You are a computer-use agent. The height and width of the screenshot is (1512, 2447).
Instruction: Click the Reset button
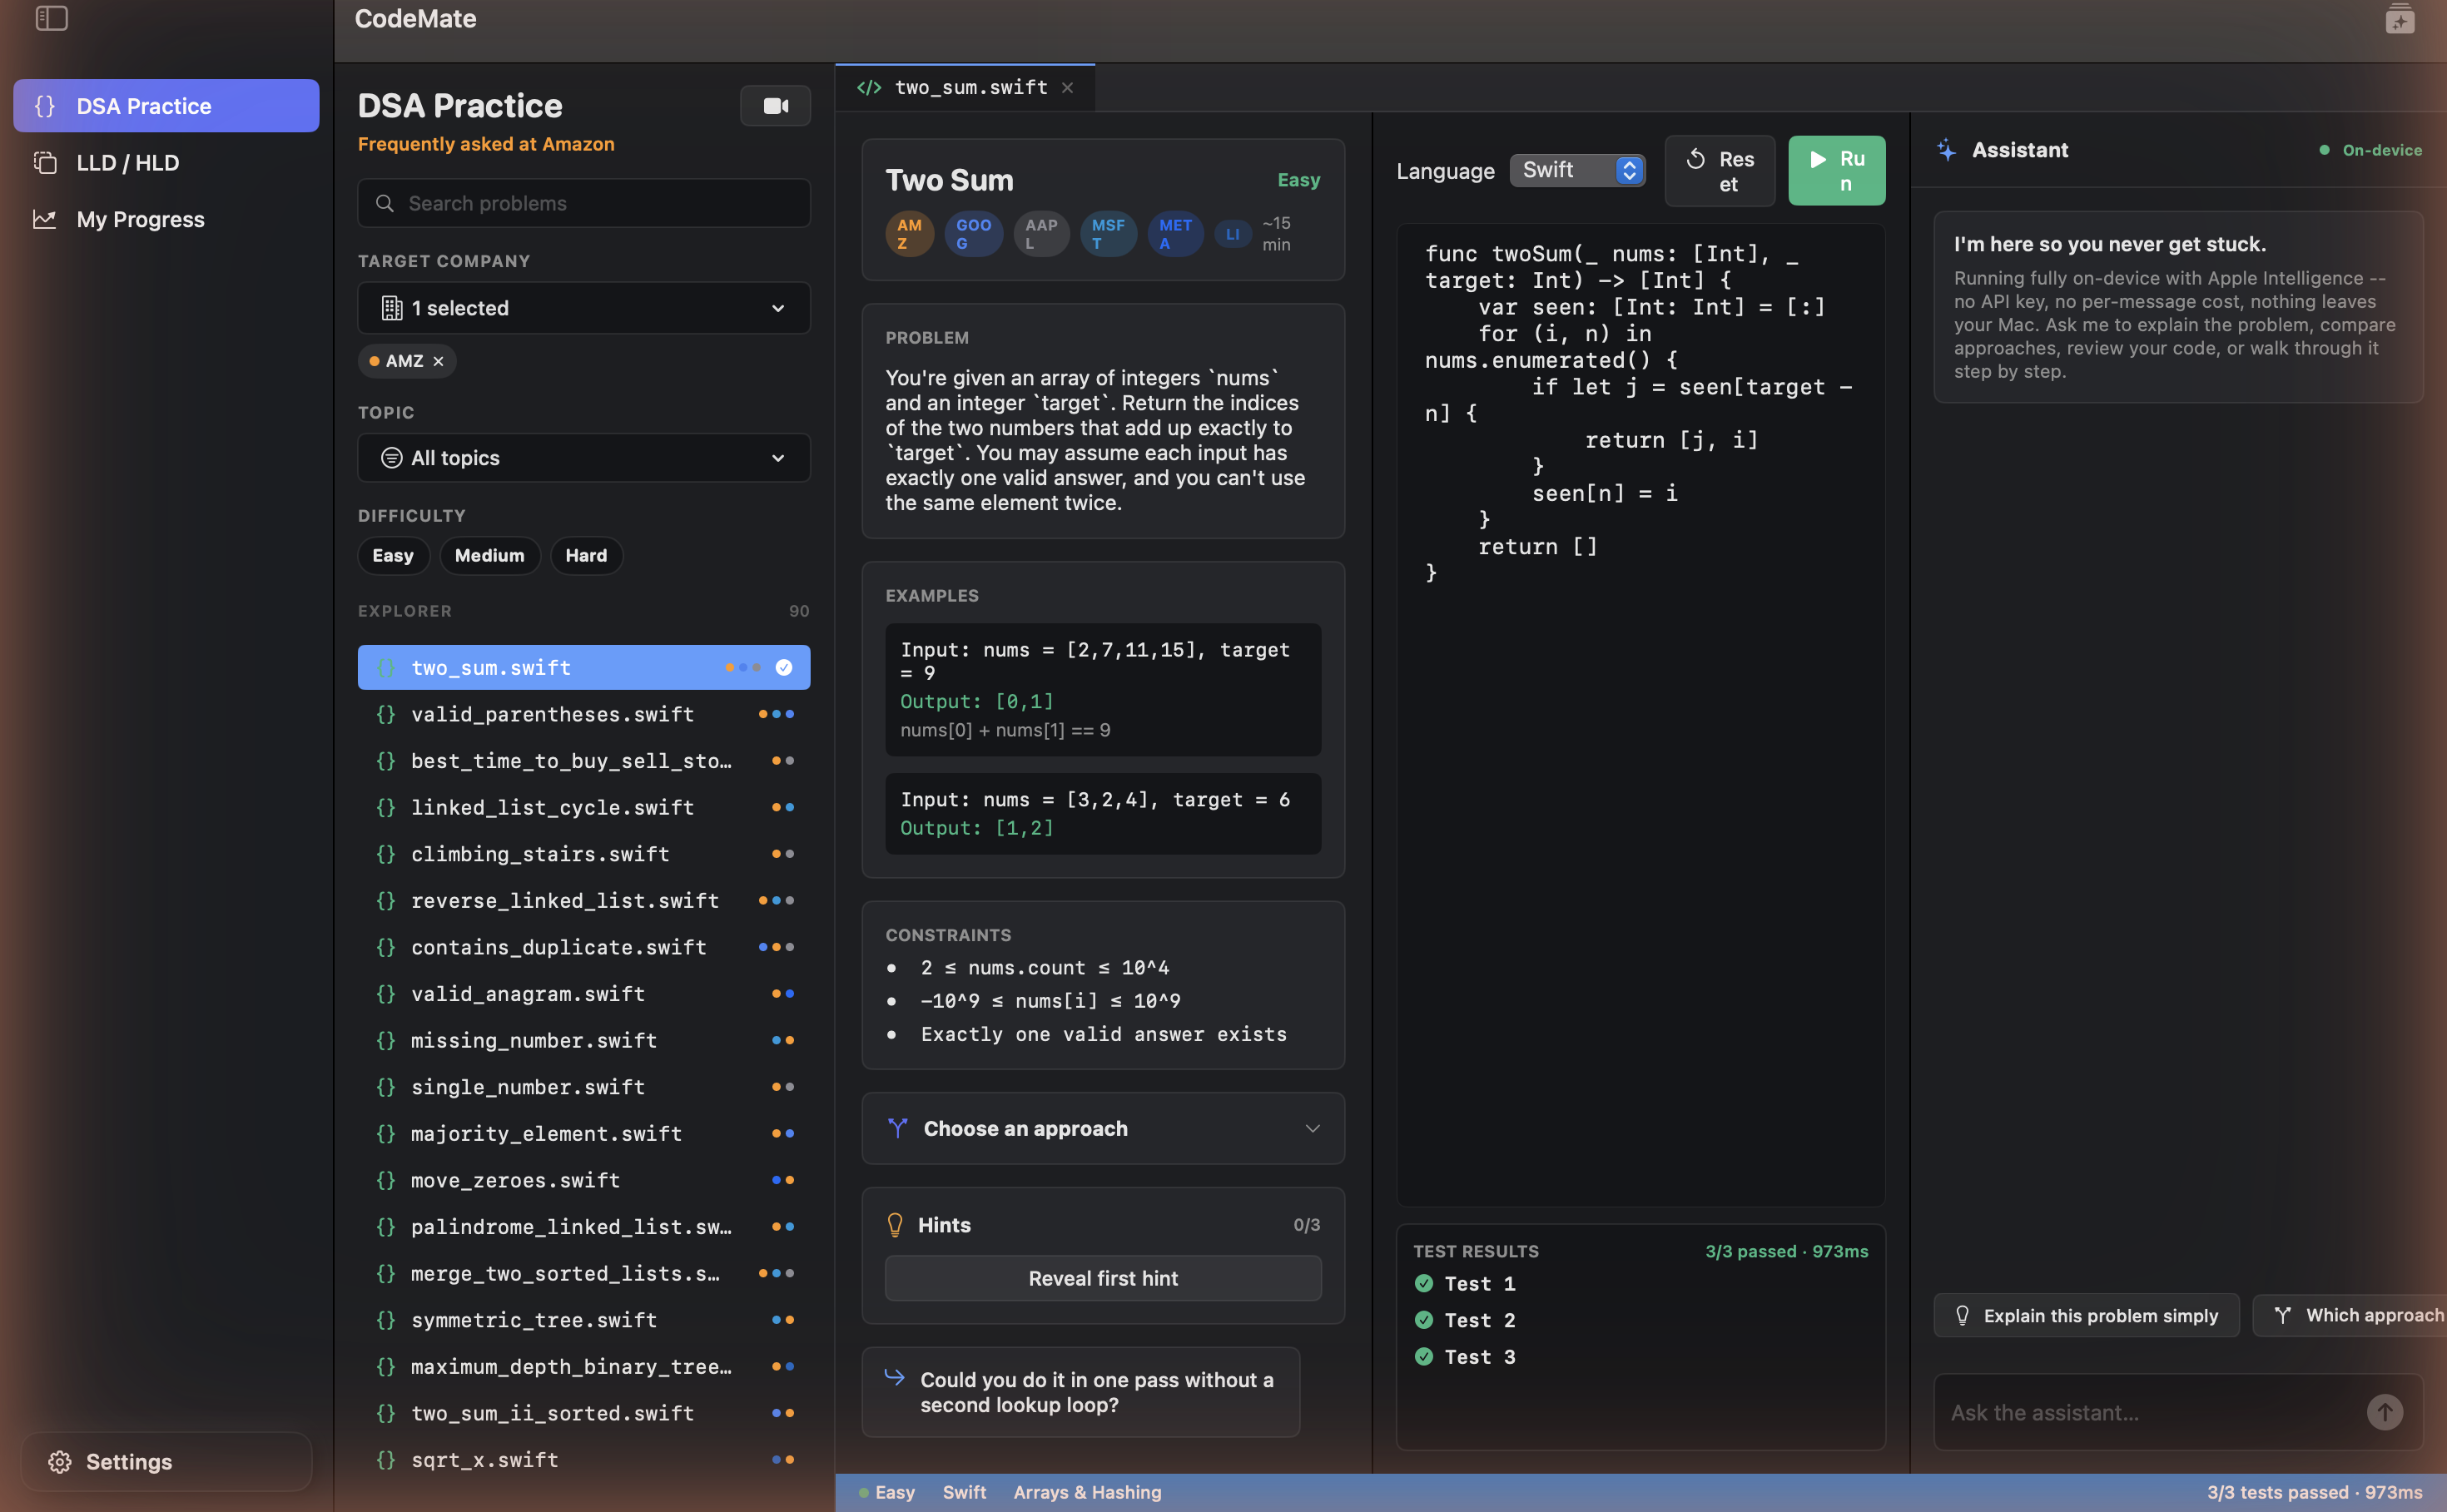point(1720,171)
